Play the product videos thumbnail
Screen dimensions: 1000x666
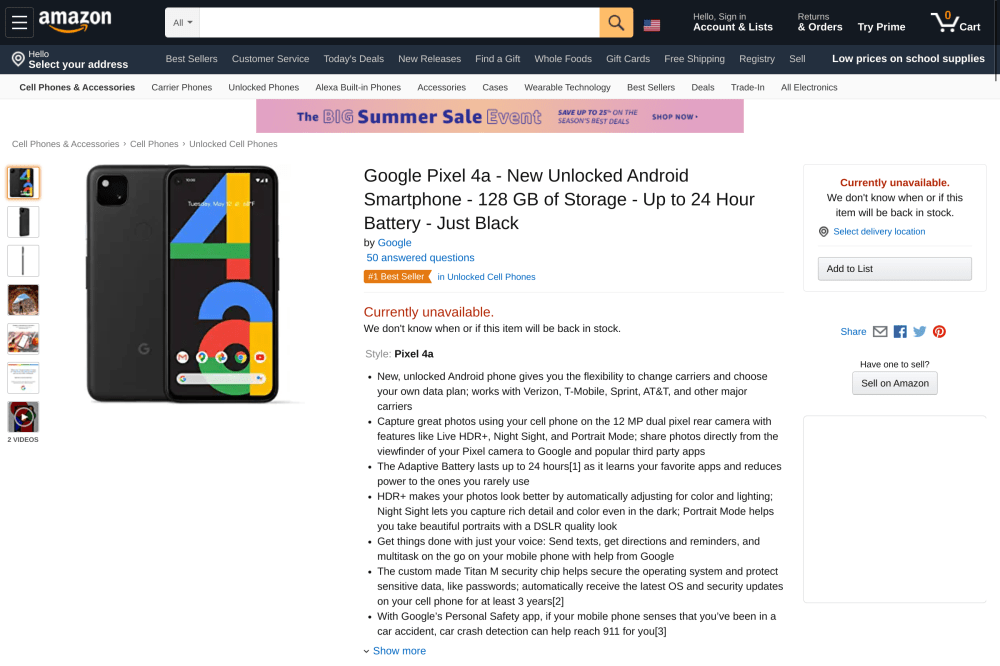coord(23,416)
